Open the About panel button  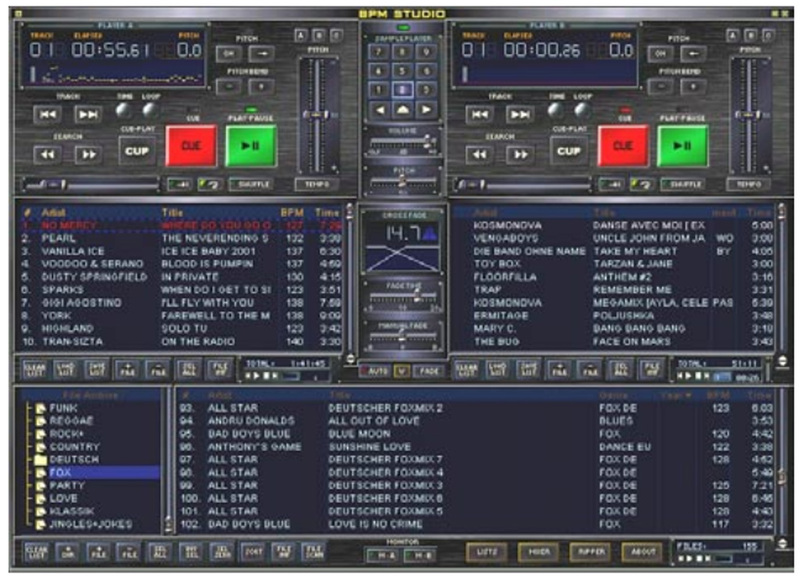[x=643, y=551]
